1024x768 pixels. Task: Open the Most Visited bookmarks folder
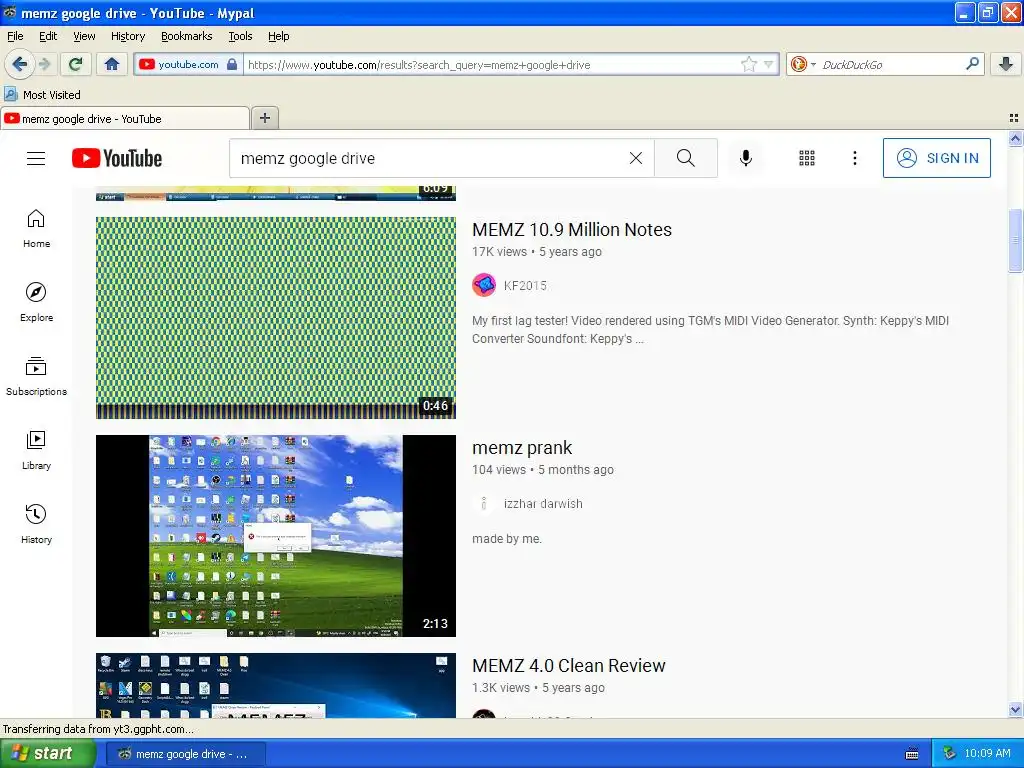(42, 95)
